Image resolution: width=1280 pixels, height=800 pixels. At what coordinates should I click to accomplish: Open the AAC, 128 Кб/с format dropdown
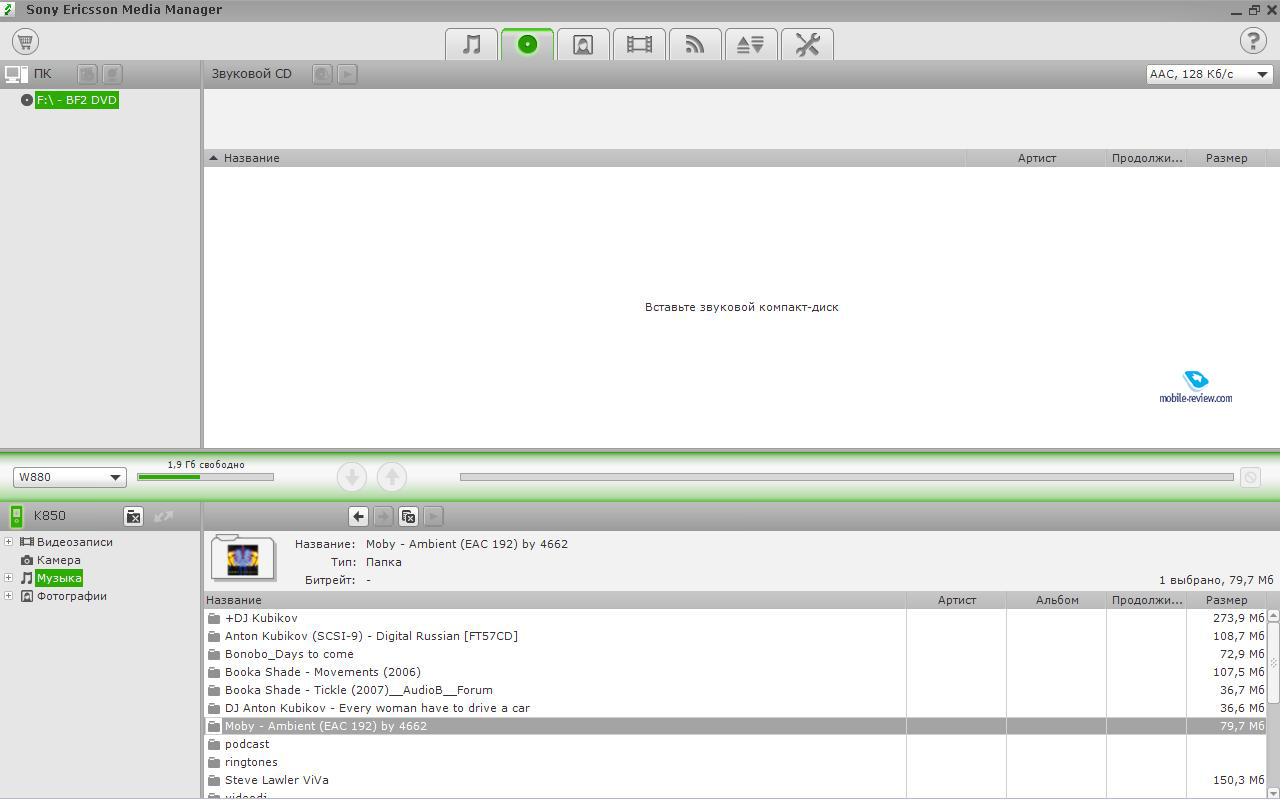(1209, 74)
